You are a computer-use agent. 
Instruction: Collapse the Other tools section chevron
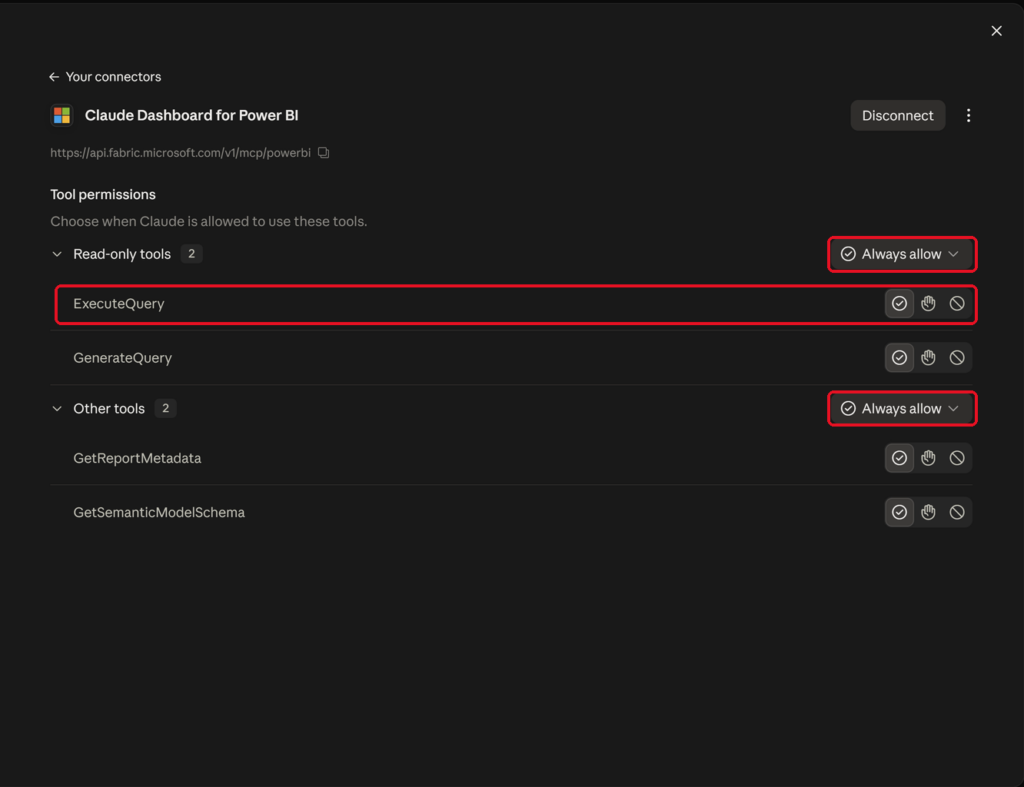click(57, 409)
